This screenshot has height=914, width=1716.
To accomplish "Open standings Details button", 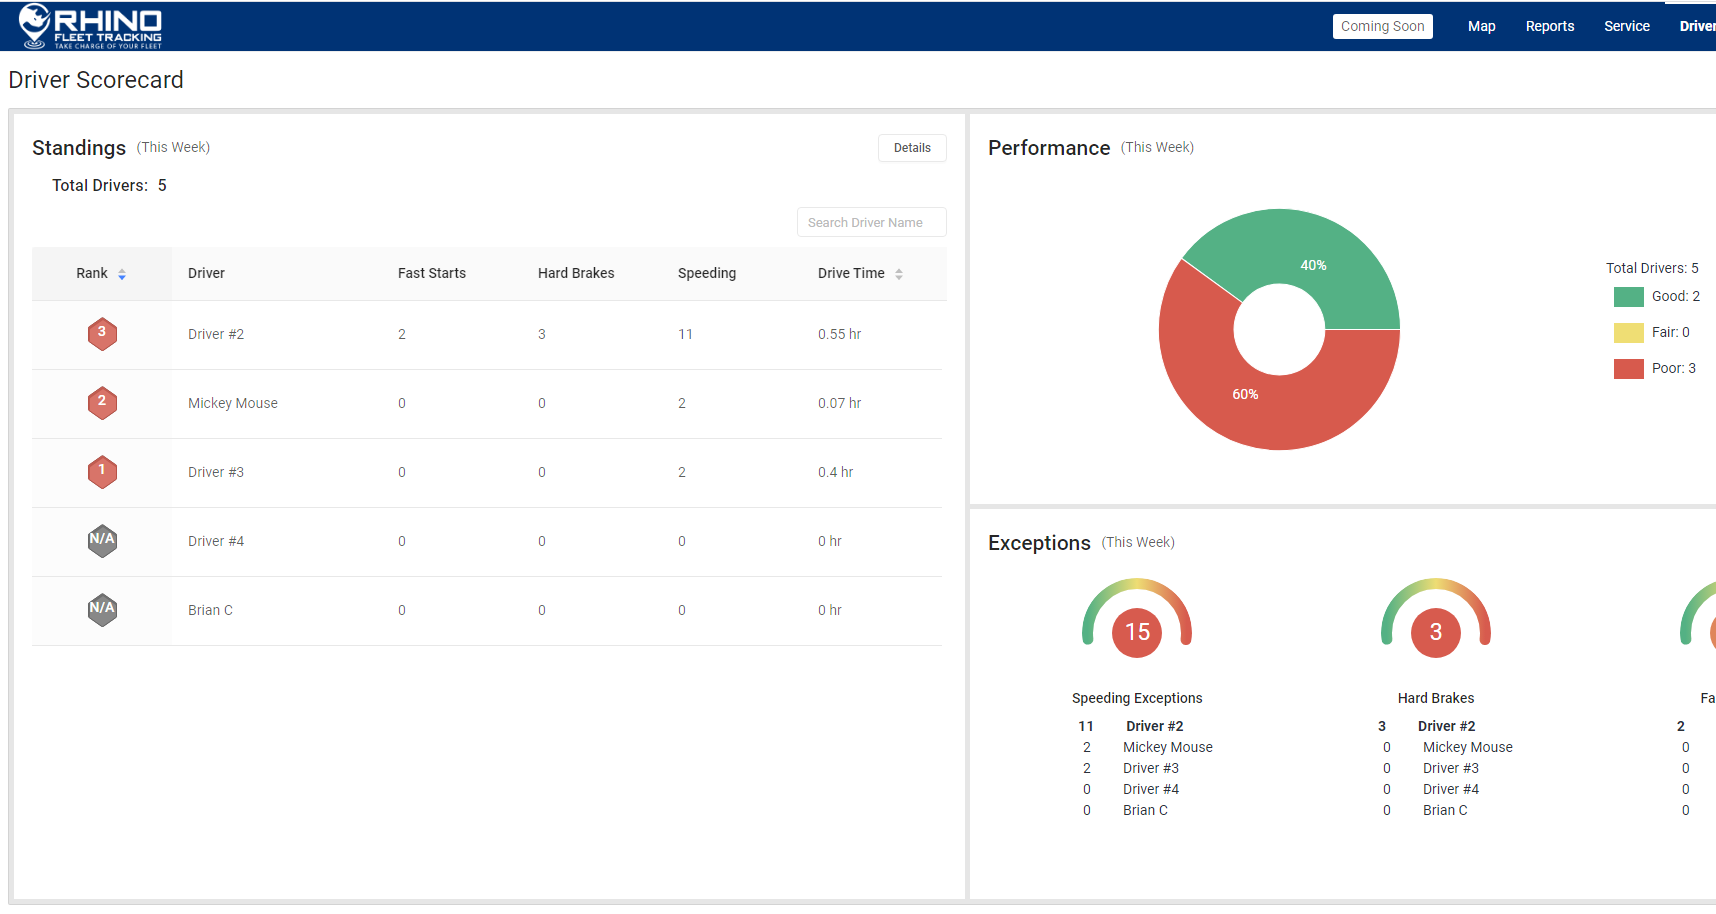I will click(x=912, y=148).
